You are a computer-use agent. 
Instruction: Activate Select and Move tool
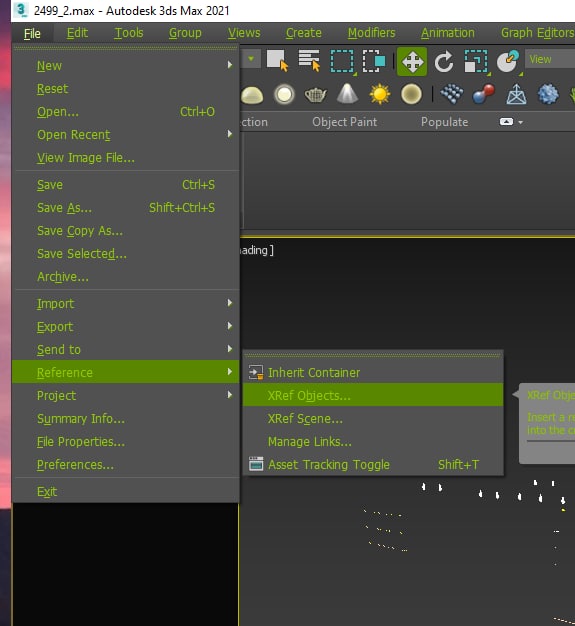[x=412, y=61]
